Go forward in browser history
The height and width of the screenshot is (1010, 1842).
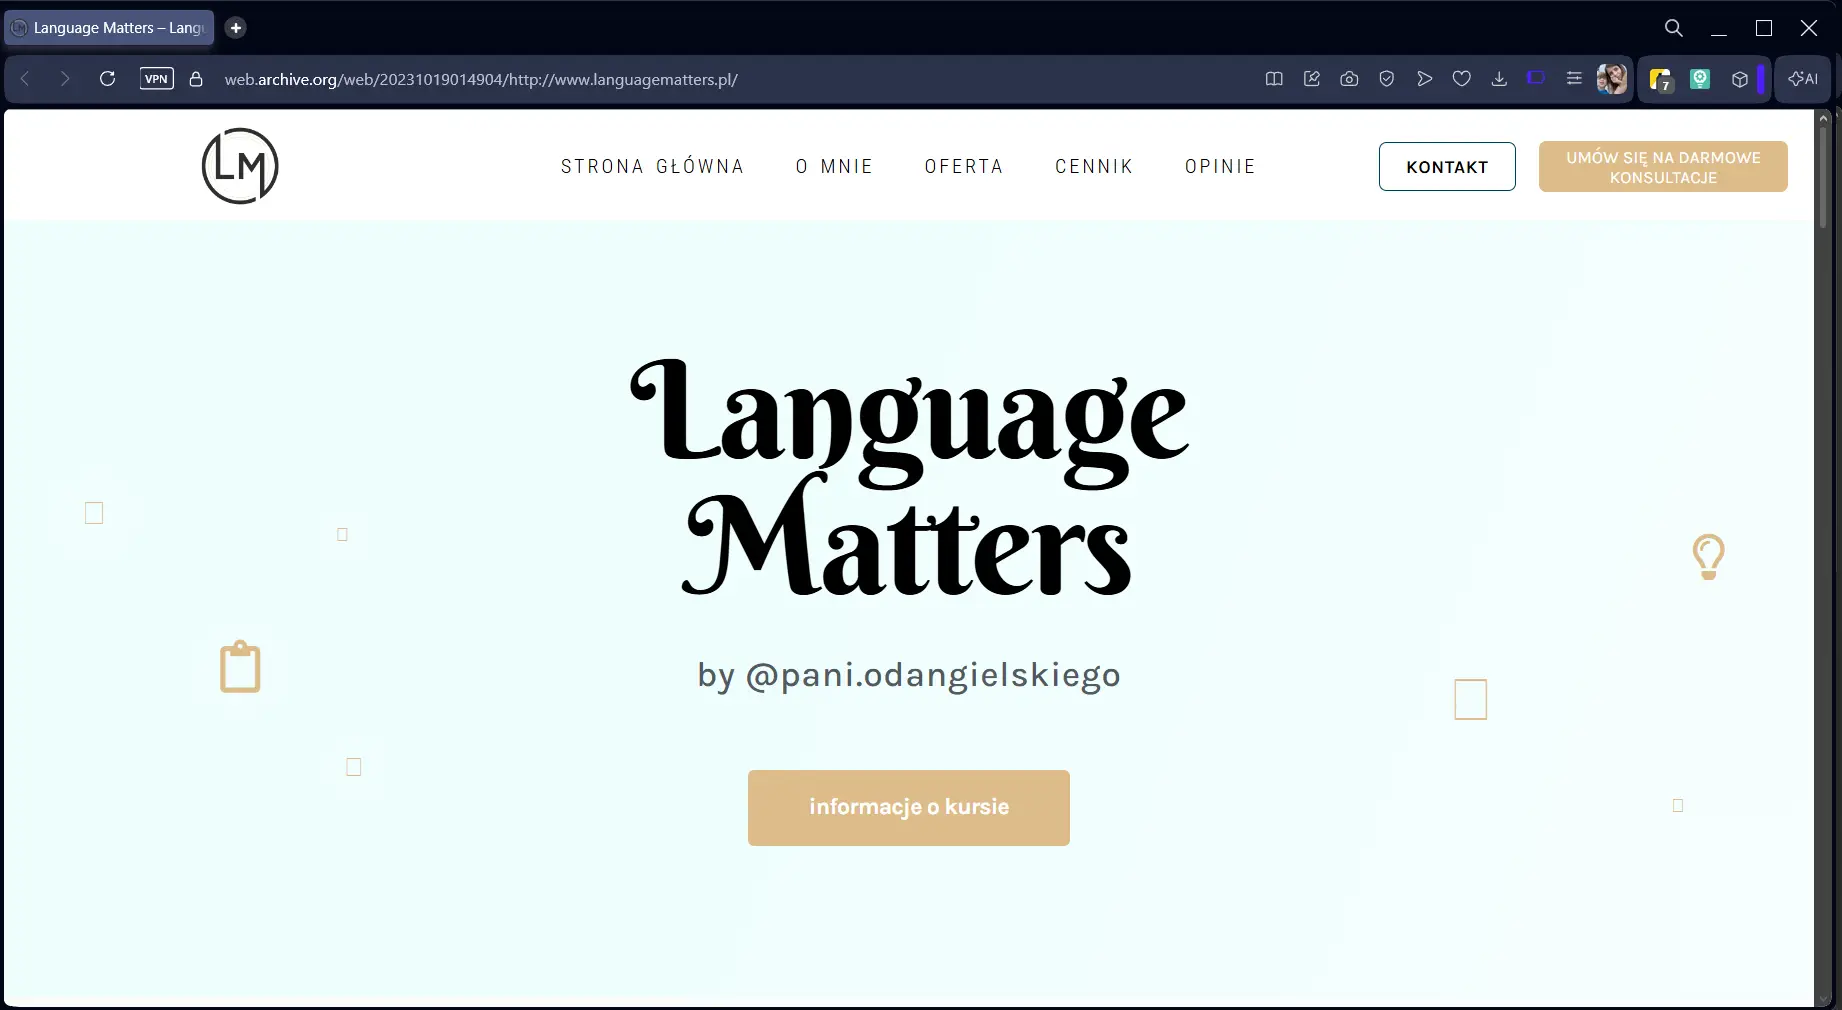[x=65, y=79]
